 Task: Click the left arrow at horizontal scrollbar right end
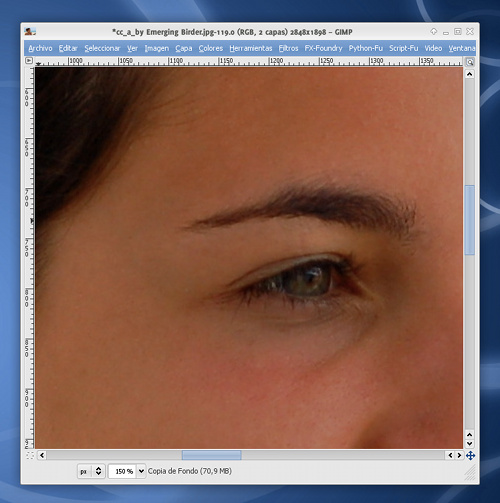tap(450, 455)
